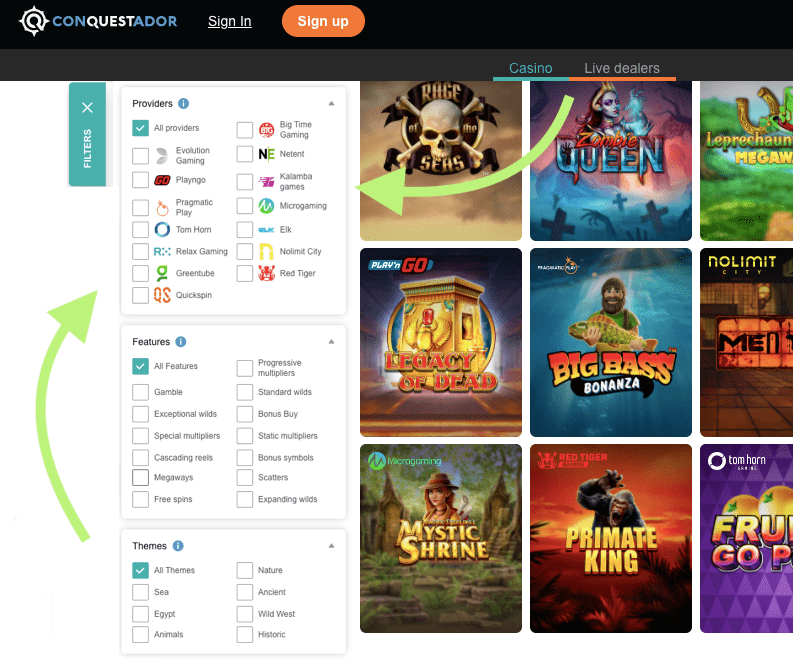793x661 pixels.
Task: Open the Tom Horn fruit game thumbnail
Action: (x=746, y=539)
